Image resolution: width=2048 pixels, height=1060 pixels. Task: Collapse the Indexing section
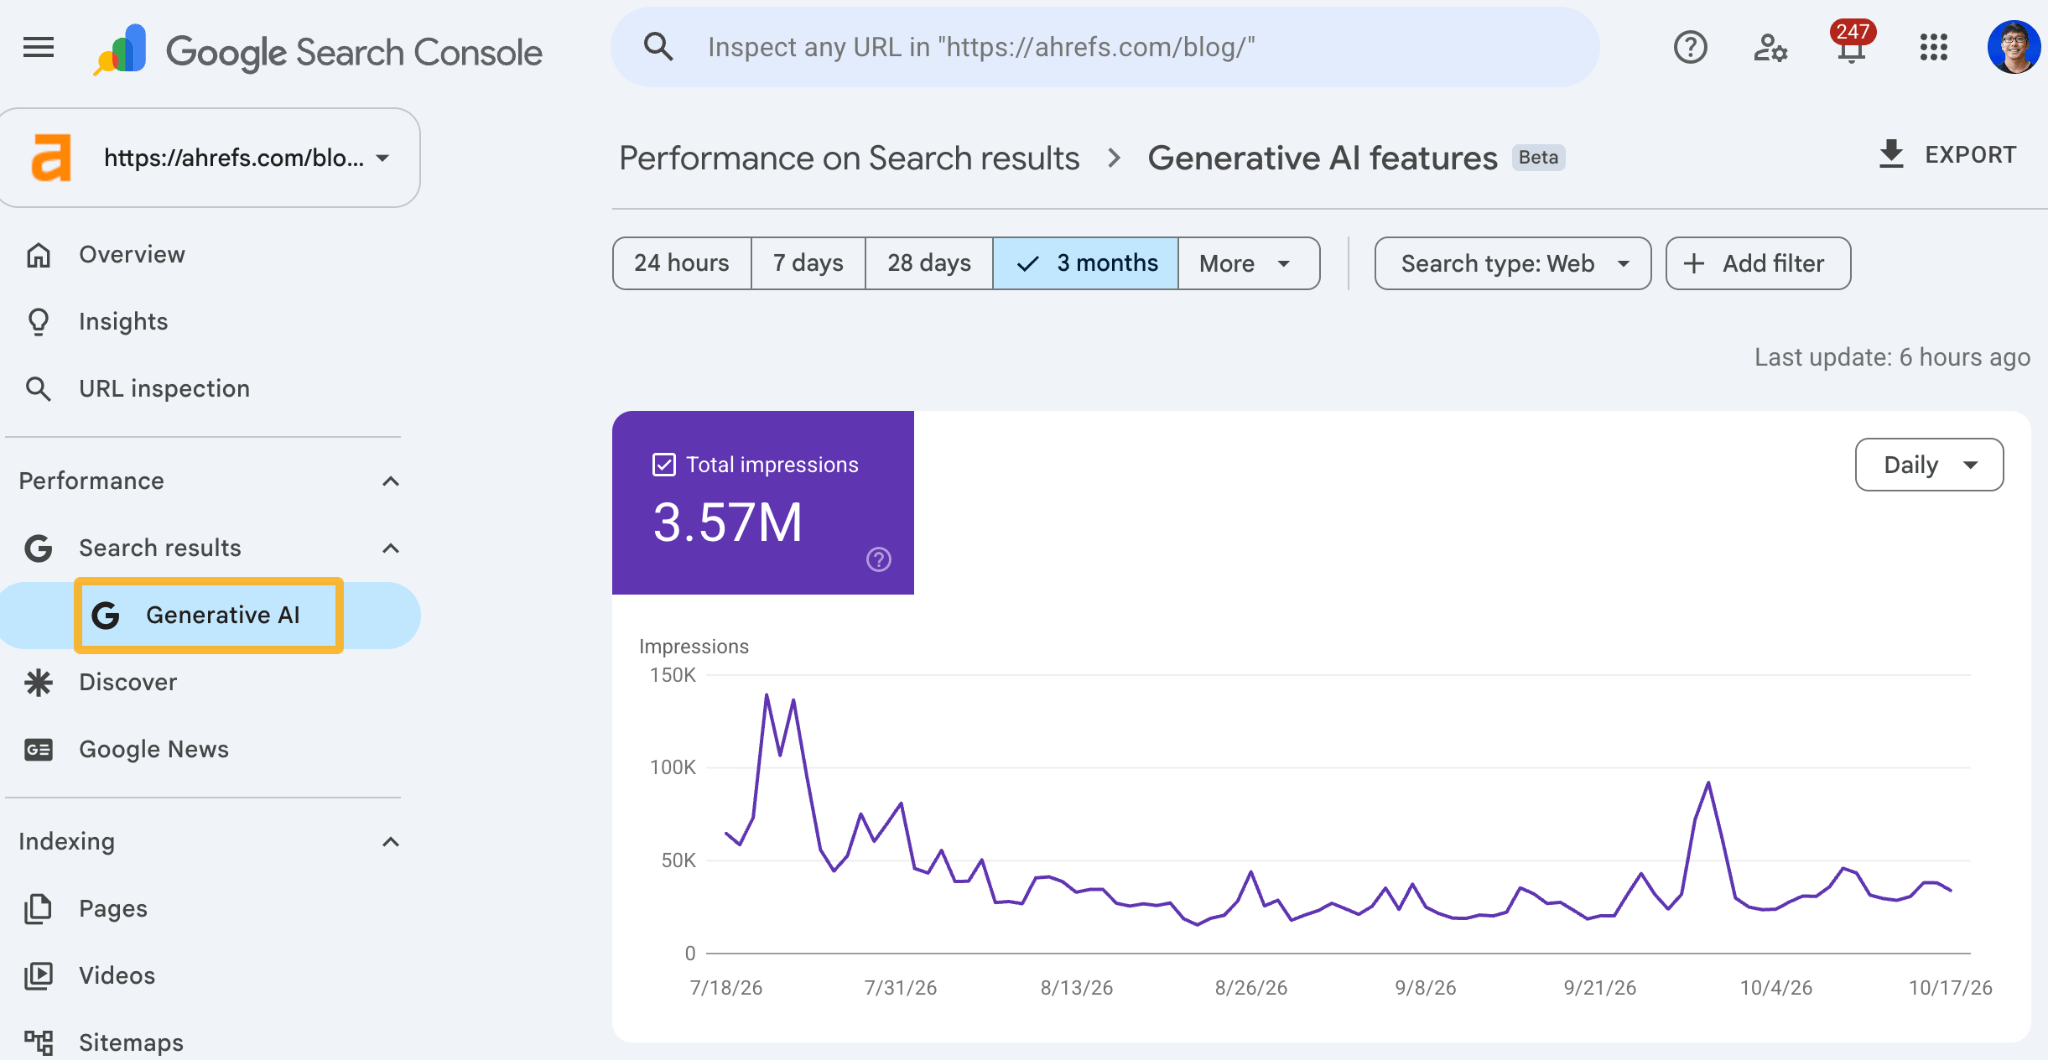[391, 842]
